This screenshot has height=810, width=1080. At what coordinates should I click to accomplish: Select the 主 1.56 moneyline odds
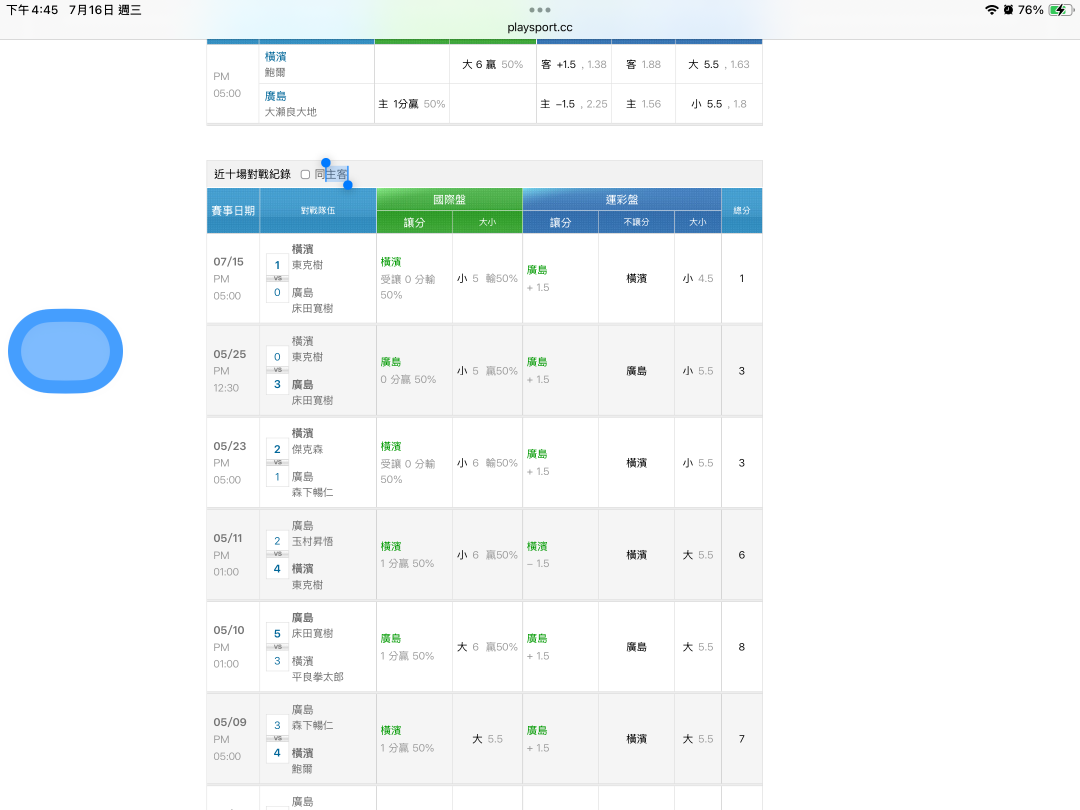coord(643,104)
